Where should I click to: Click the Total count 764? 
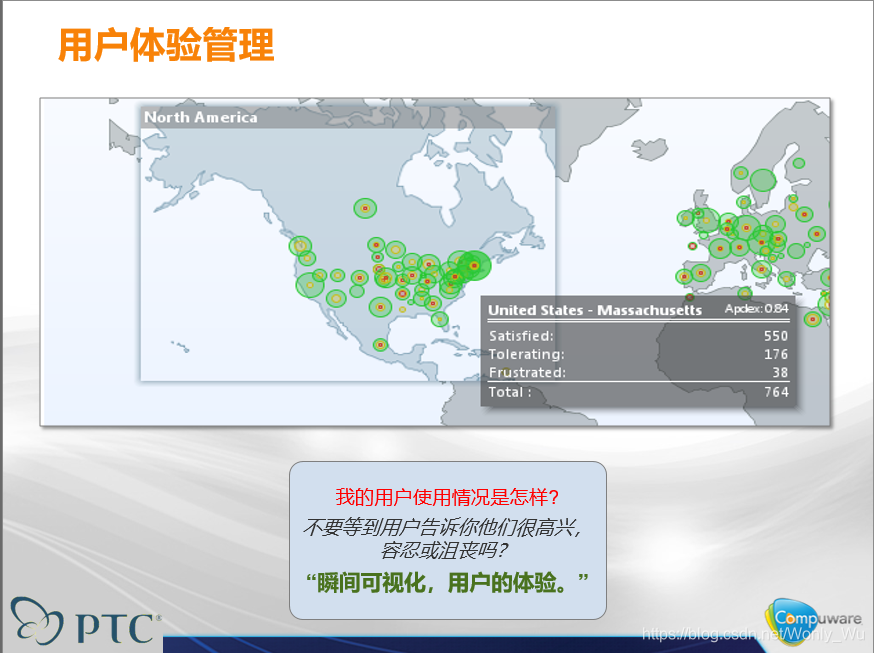tap(776, 392)
